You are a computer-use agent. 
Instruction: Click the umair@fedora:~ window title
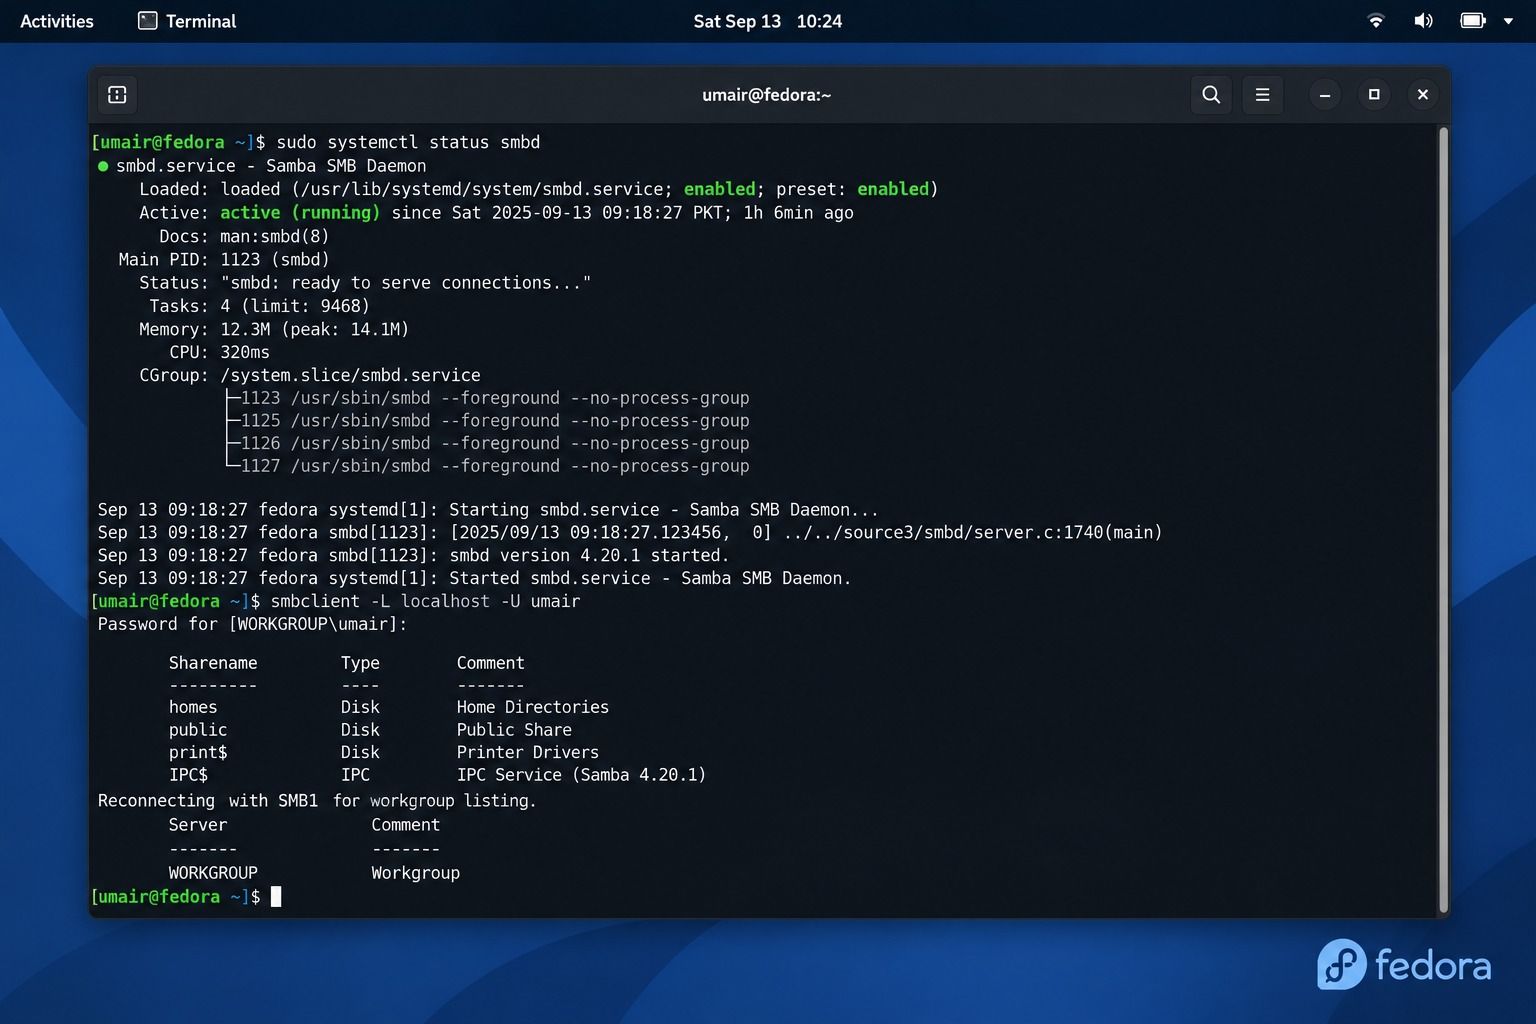pos(767,95)
